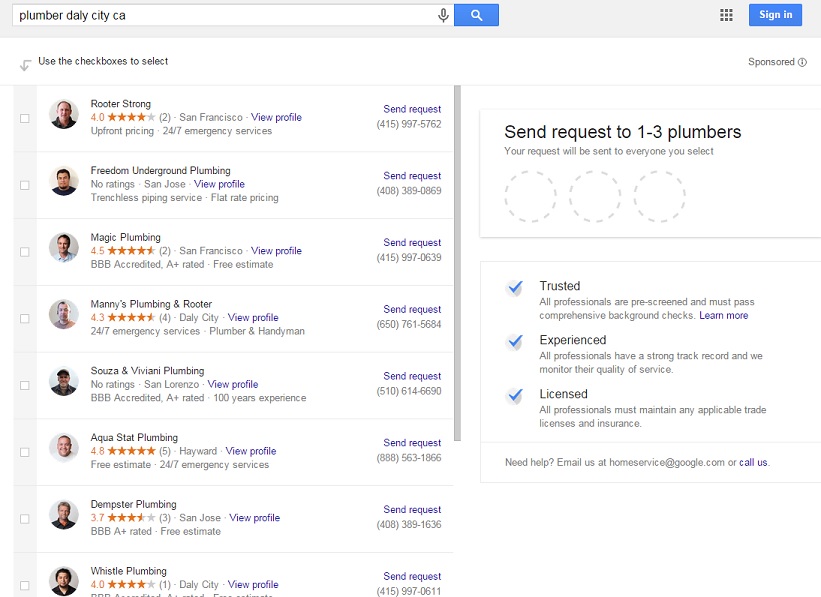Click Manny's Plumbing & Rooter photo
This screenshot has height=597, width=821.
(x=64, y=314)
